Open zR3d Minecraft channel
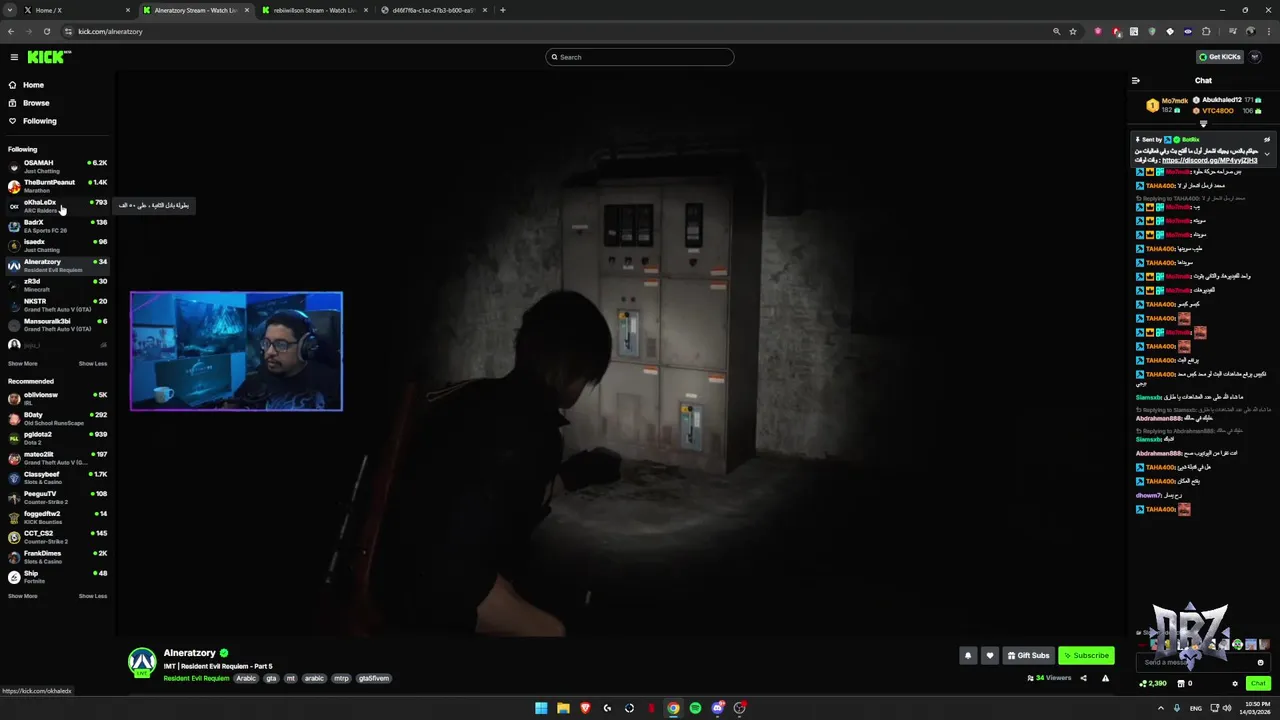1280x720 pixels. 57,285
